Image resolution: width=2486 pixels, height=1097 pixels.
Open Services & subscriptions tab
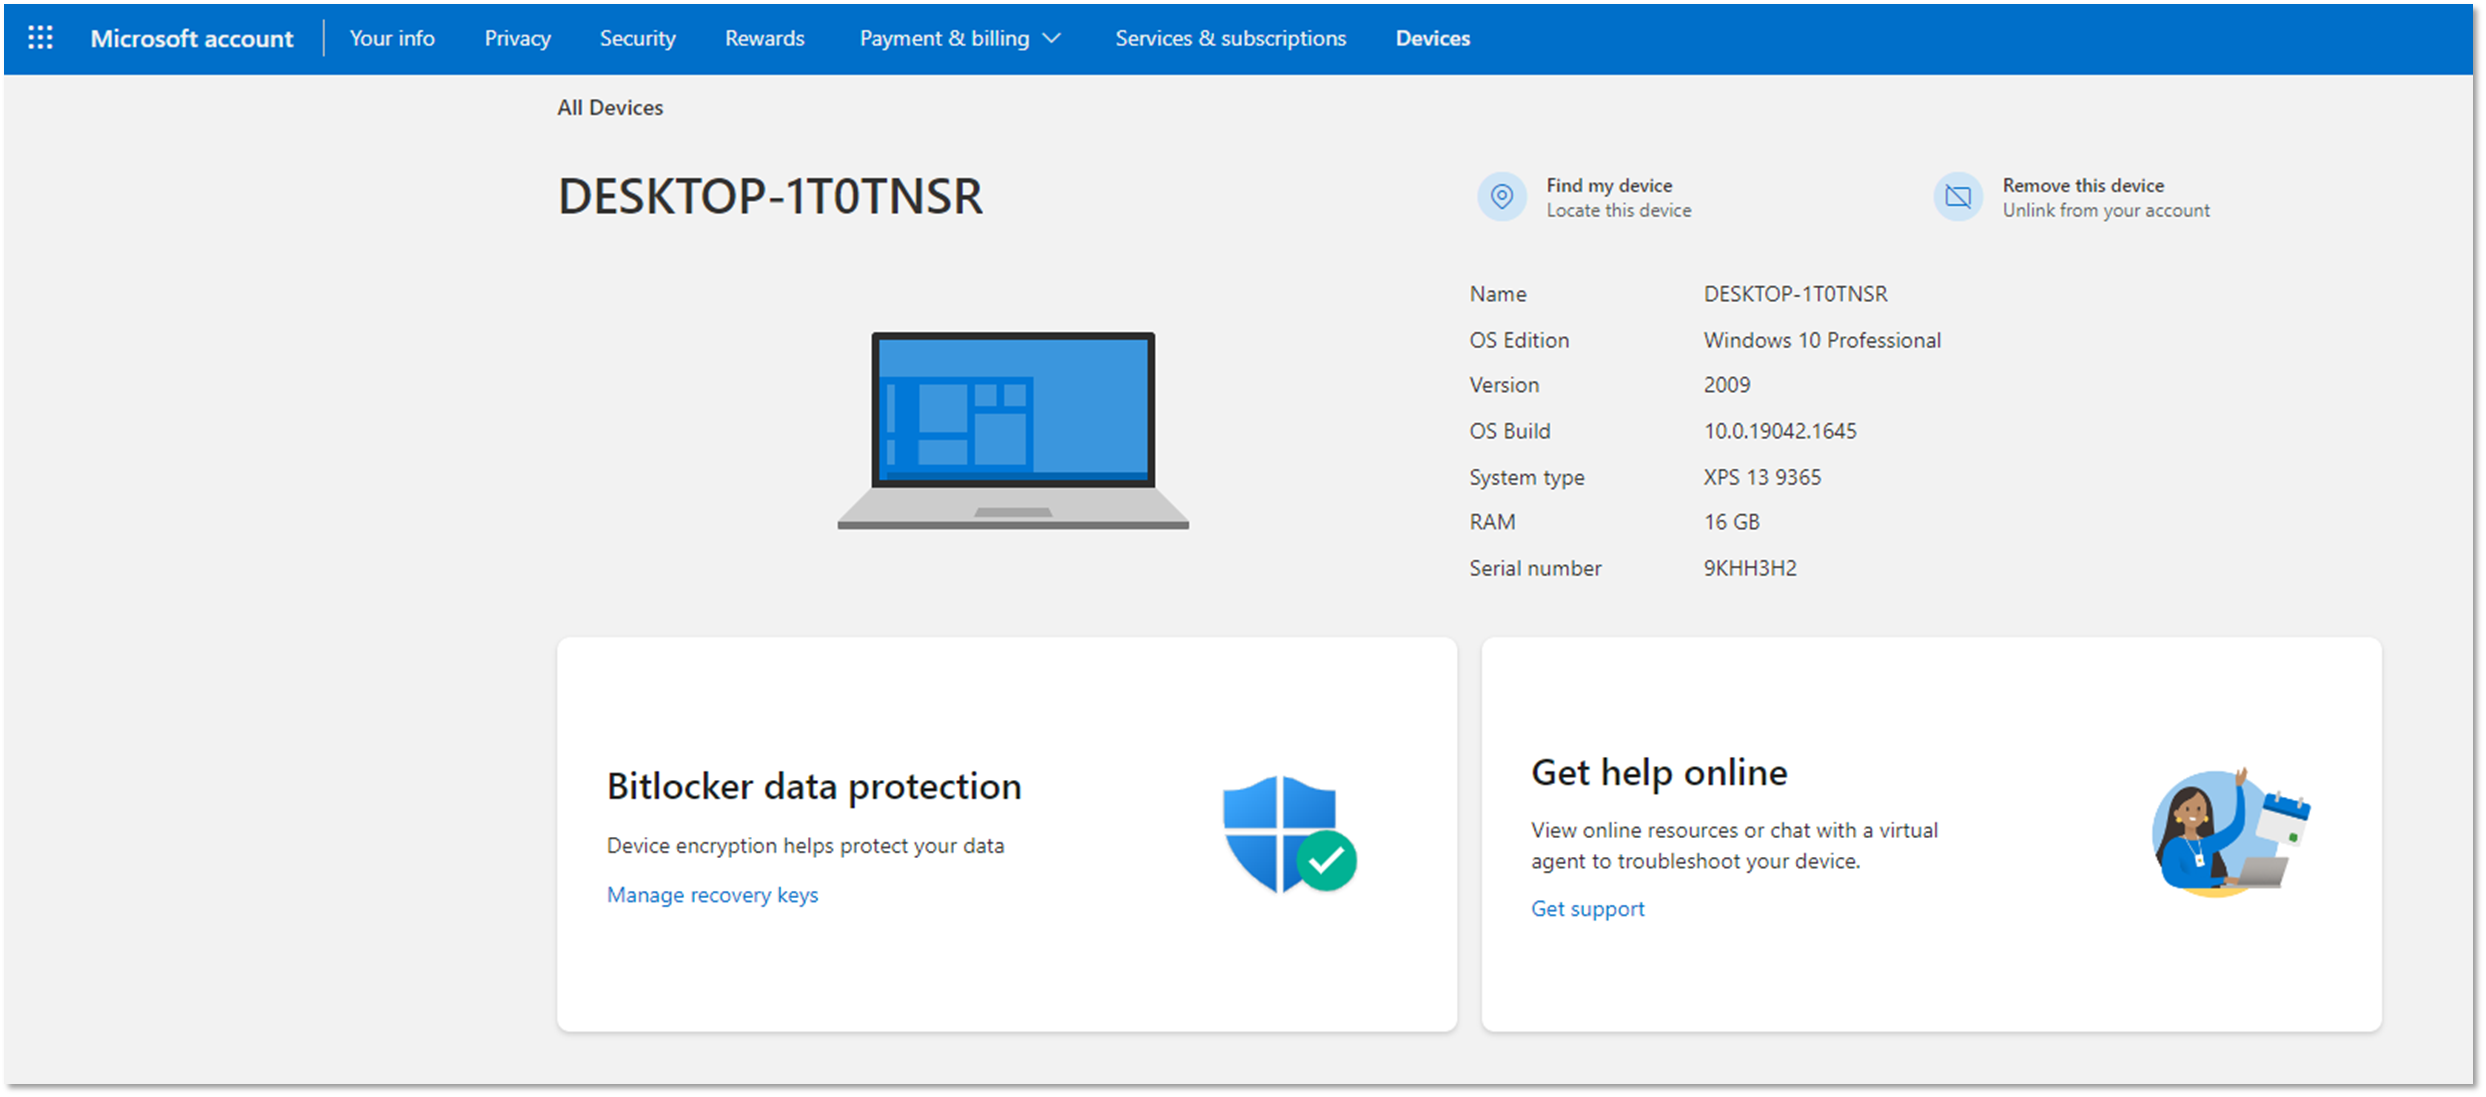tap(1230, 38)
